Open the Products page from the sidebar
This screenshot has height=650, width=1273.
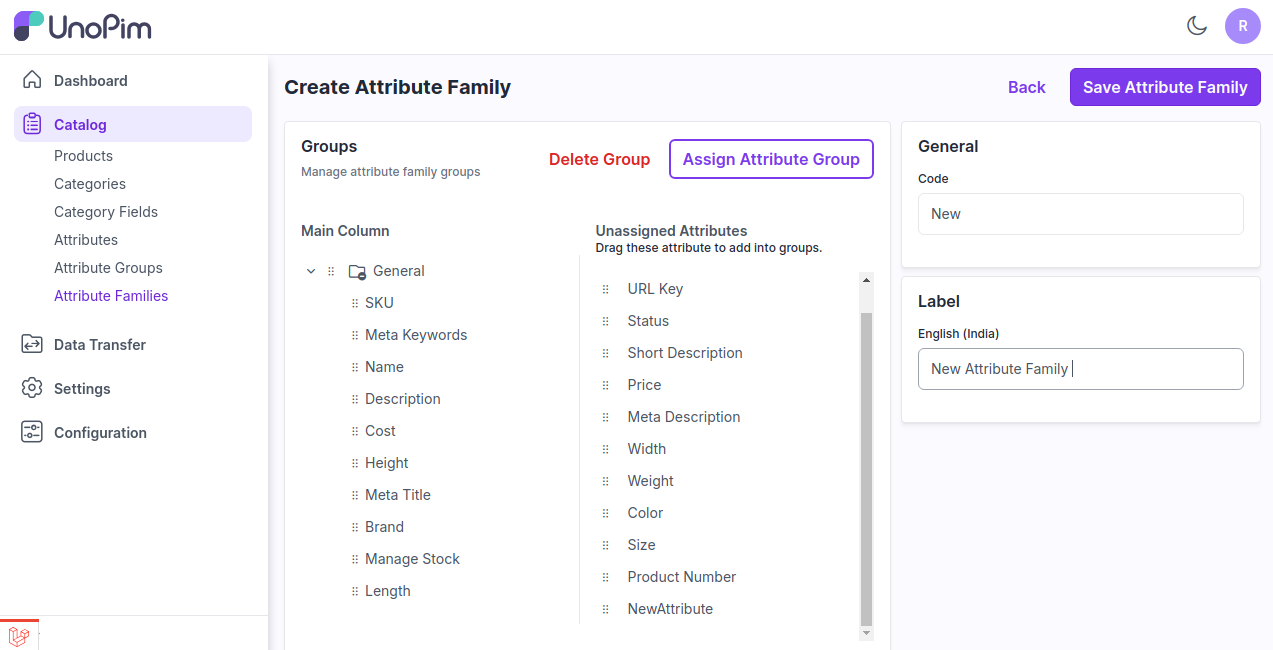coord(83,155)
